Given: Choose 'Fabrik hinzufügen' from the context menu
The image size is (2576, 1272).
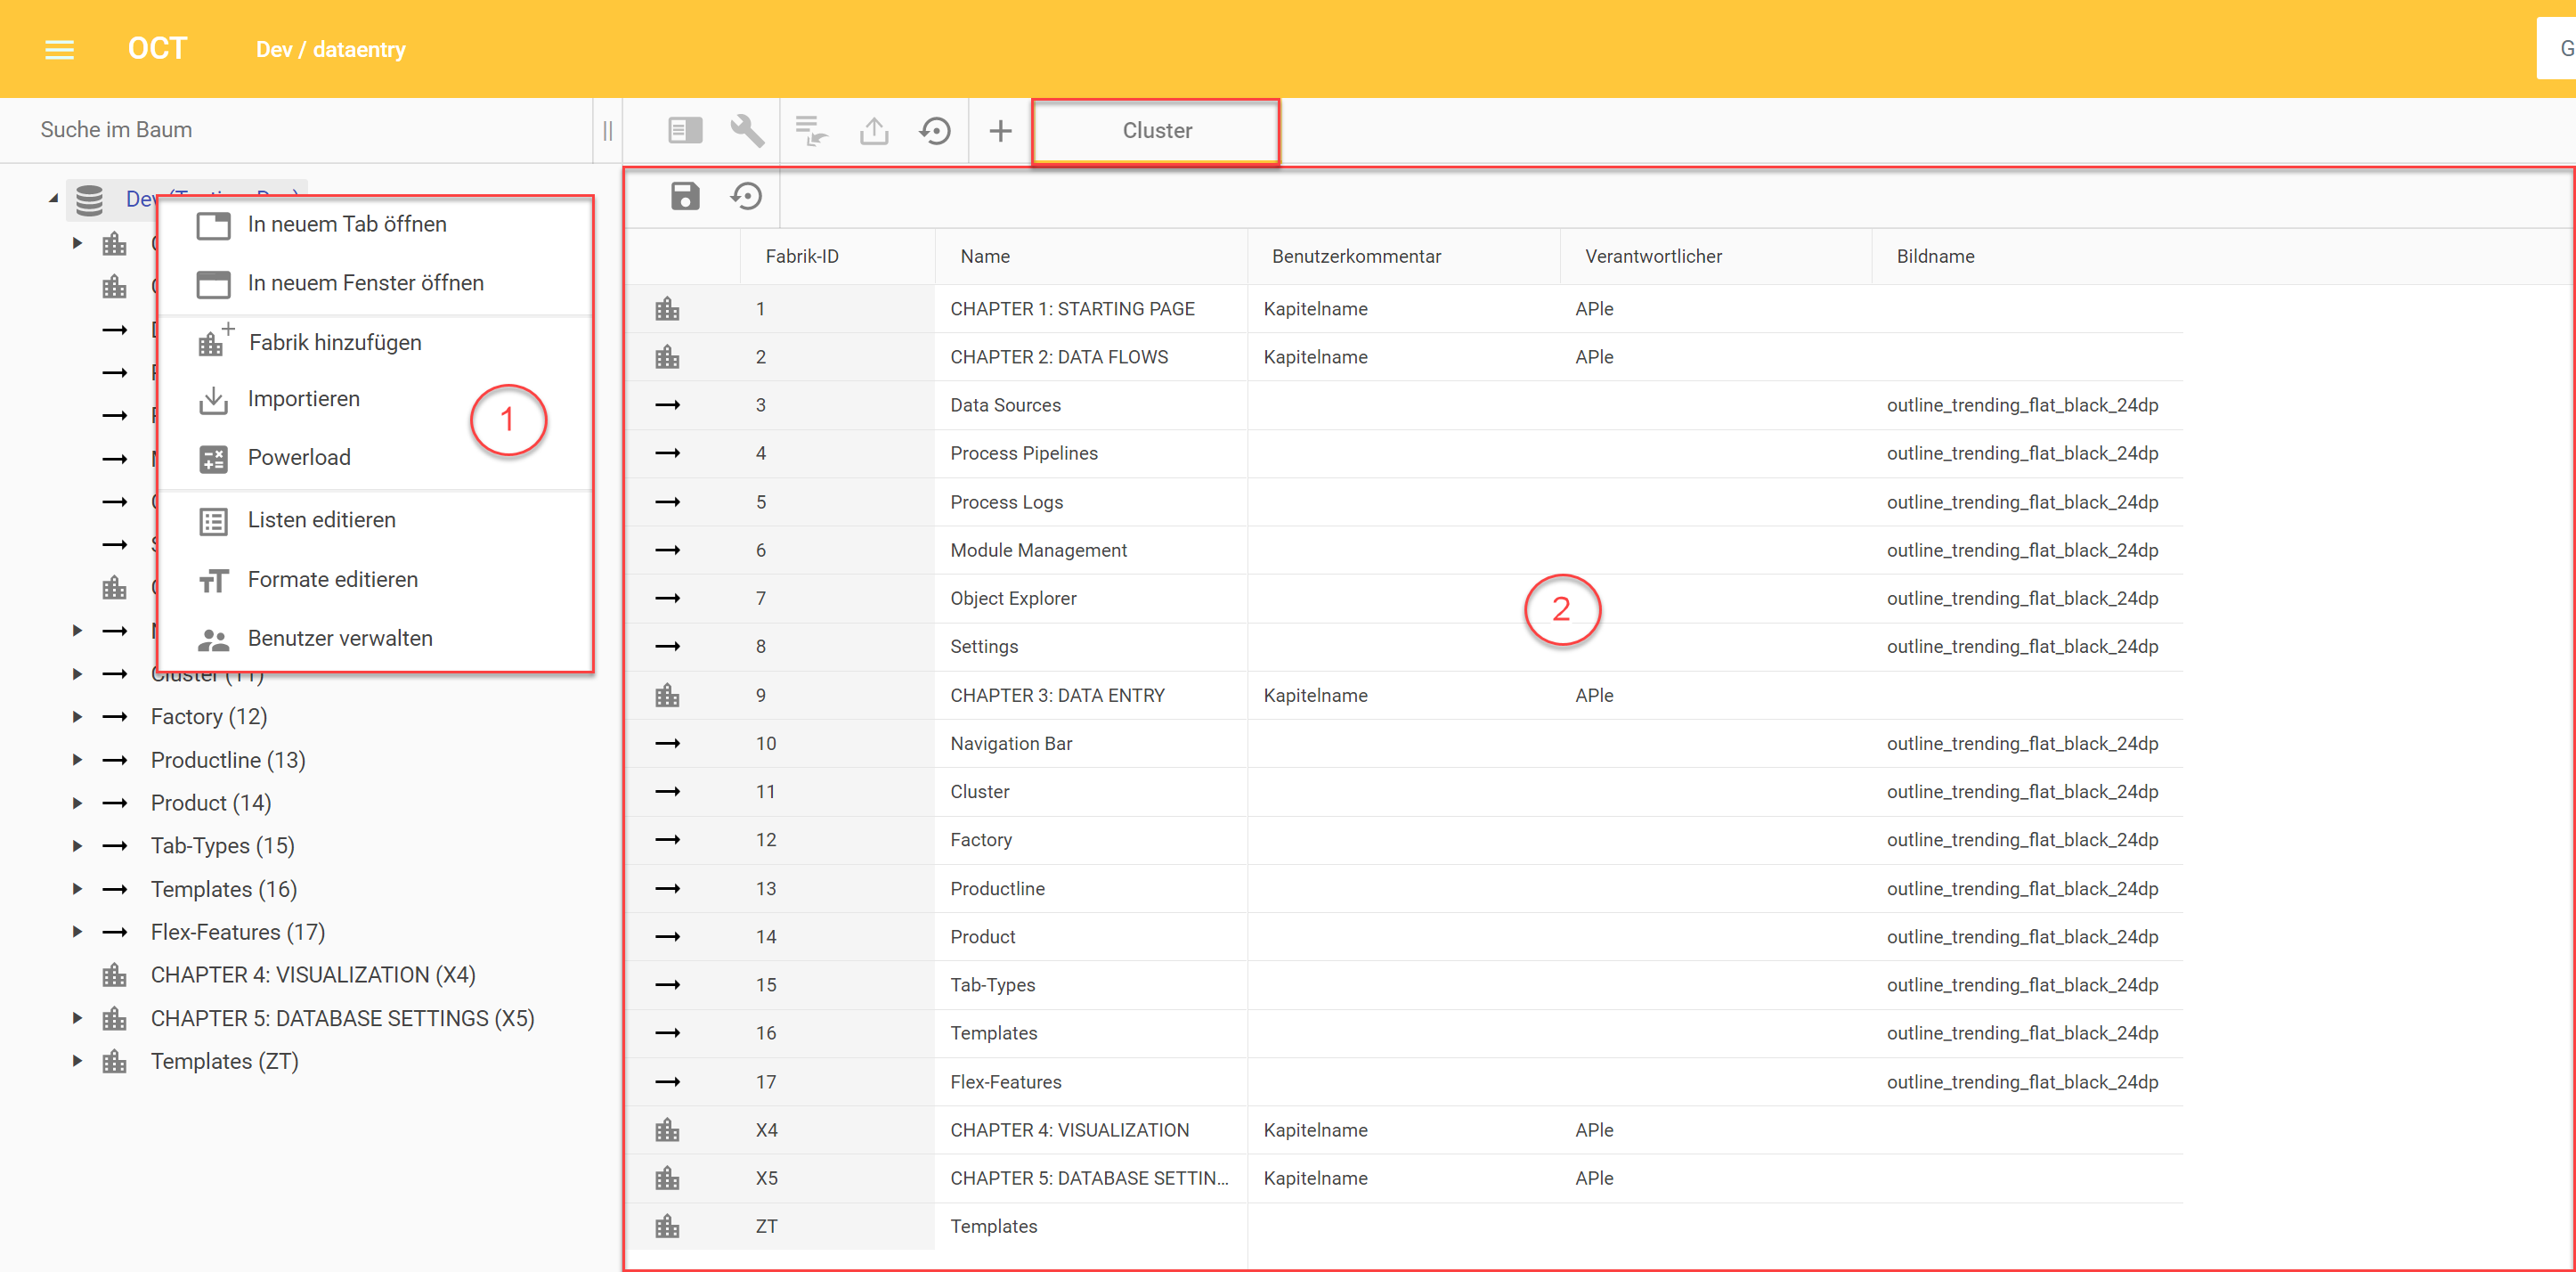Looking at the screenshot, I should point(335,342).
